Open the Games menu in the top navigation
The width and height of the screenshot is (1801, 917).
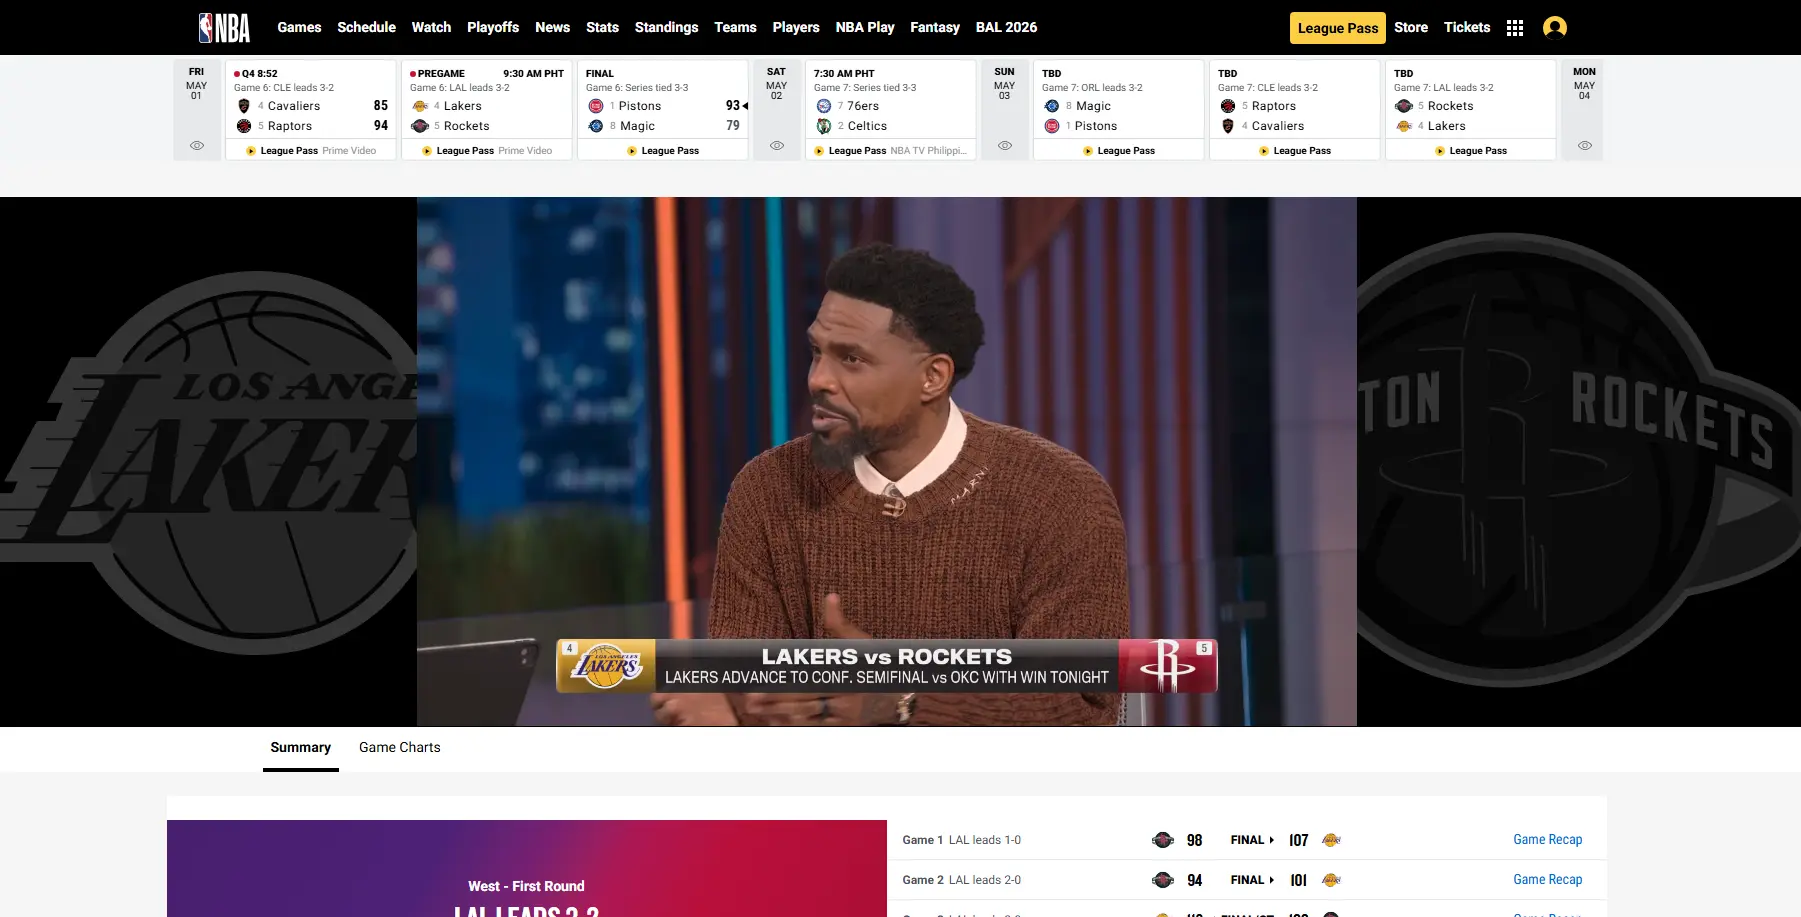pos(299,27)
